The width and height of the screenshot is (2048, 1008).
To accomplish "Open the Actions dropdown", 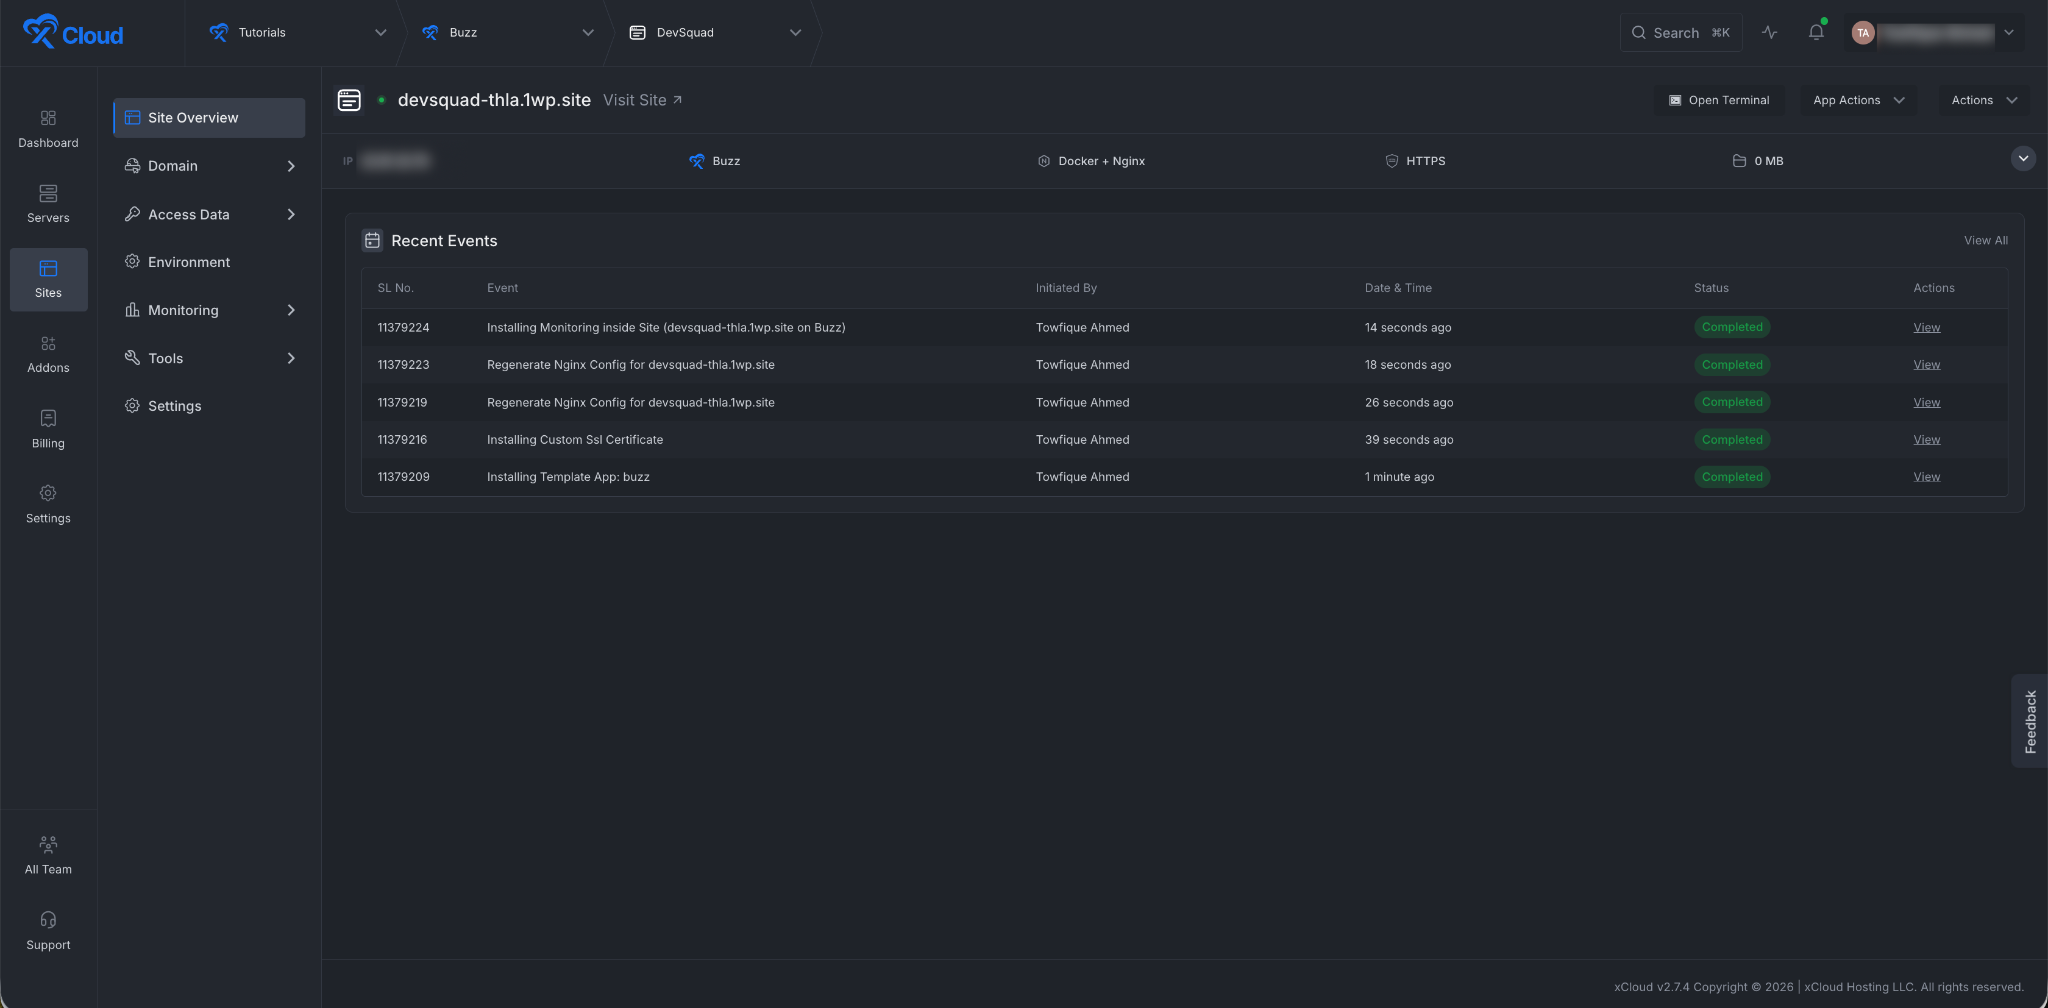I will (x=1984, y=100).
